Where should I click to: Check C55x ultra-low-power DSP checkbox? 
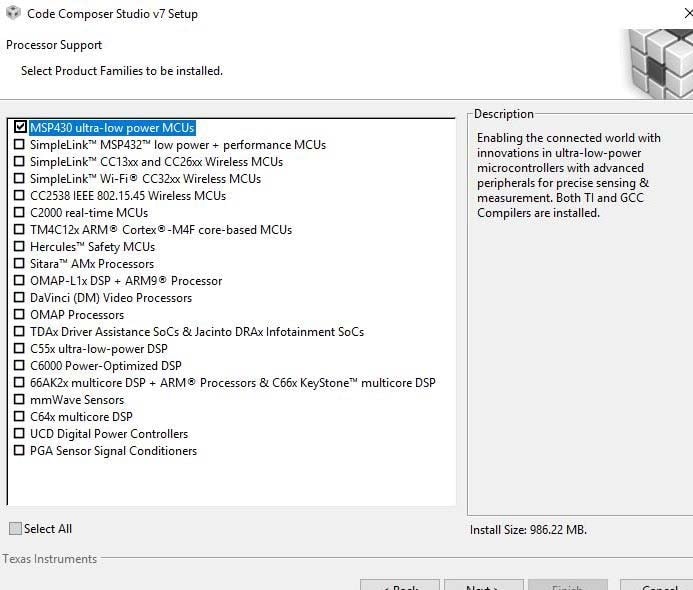point(19,348)
